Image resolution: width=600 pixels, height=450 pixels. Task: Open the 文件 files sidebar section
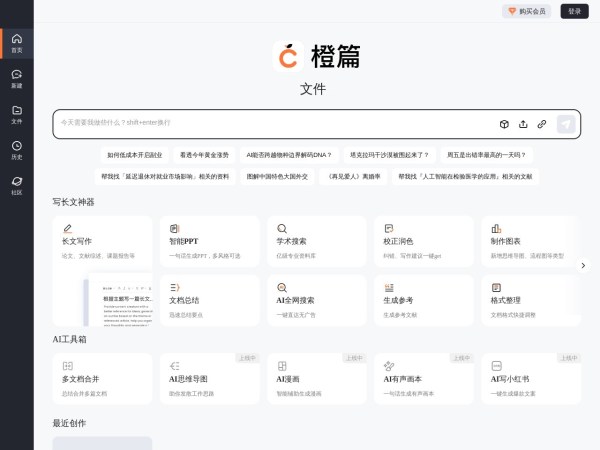click(16, 114)
